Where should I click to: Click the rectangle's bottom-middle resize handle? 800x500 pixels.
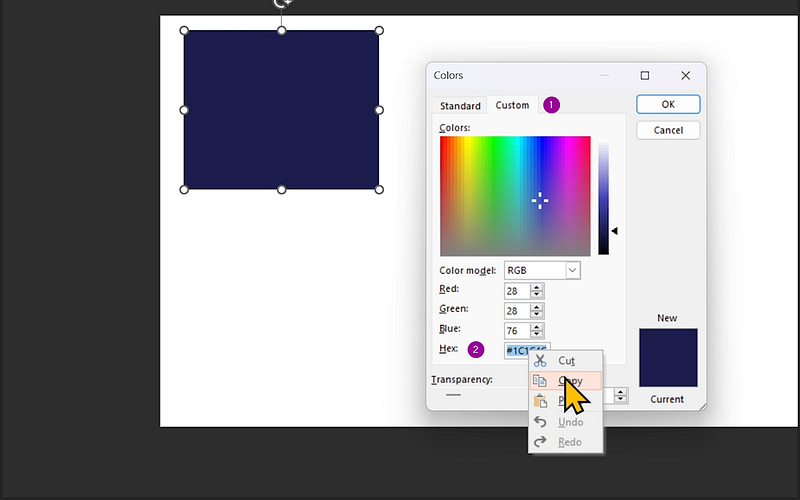pos(282,190)
